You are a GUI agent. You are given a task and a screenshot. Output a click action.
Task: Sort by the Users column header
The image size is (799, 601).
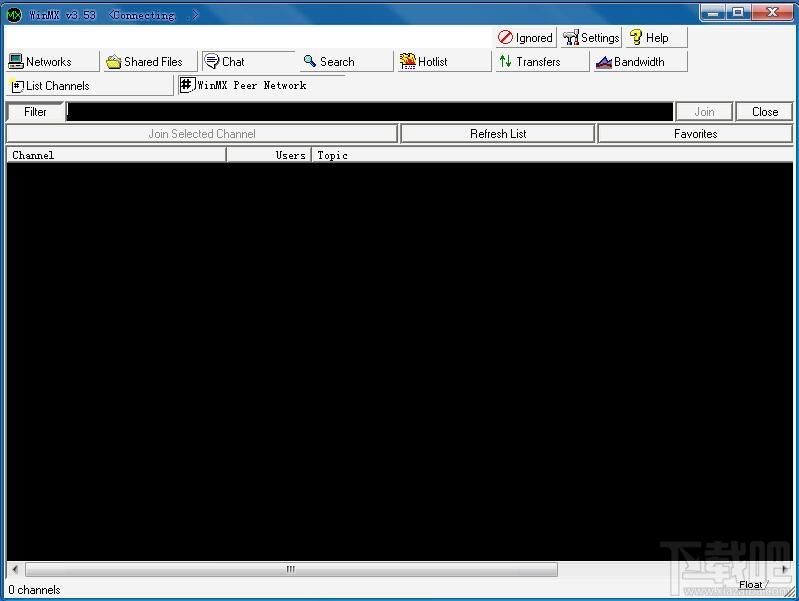coord(269,155)
